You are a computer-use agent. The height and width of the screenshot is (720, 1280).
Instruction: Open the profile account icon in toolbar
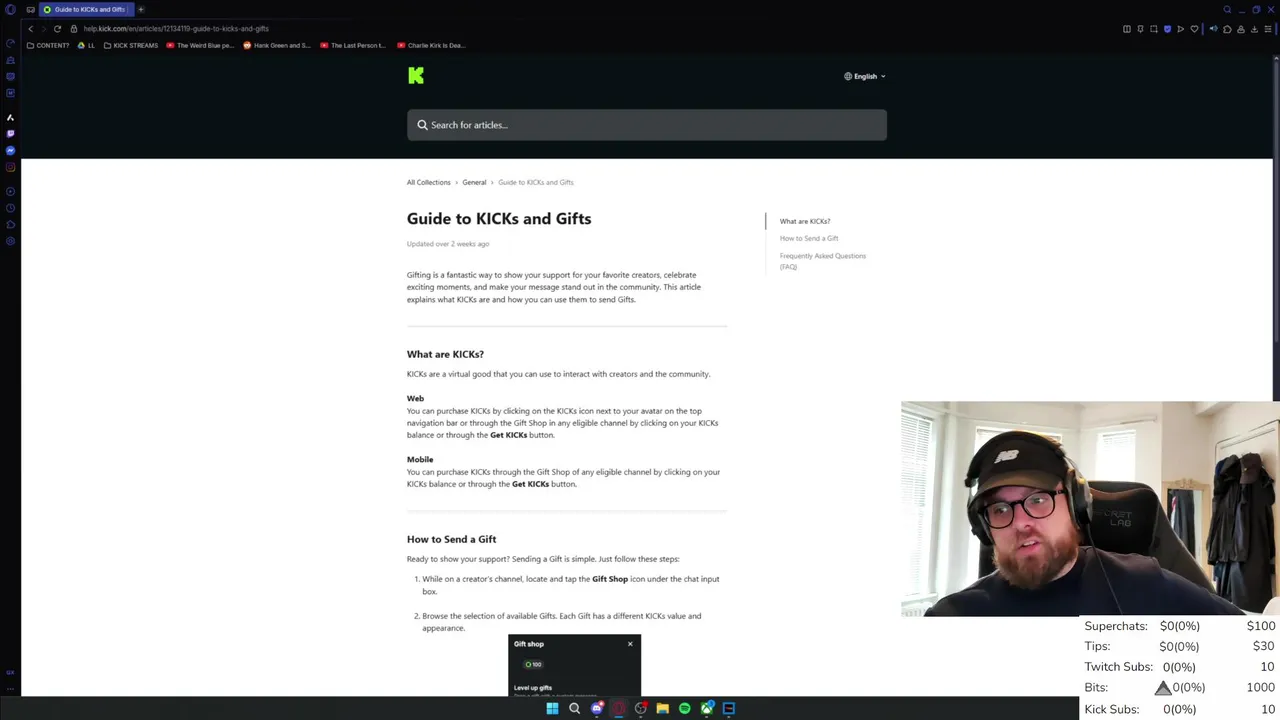(1241, 29)
